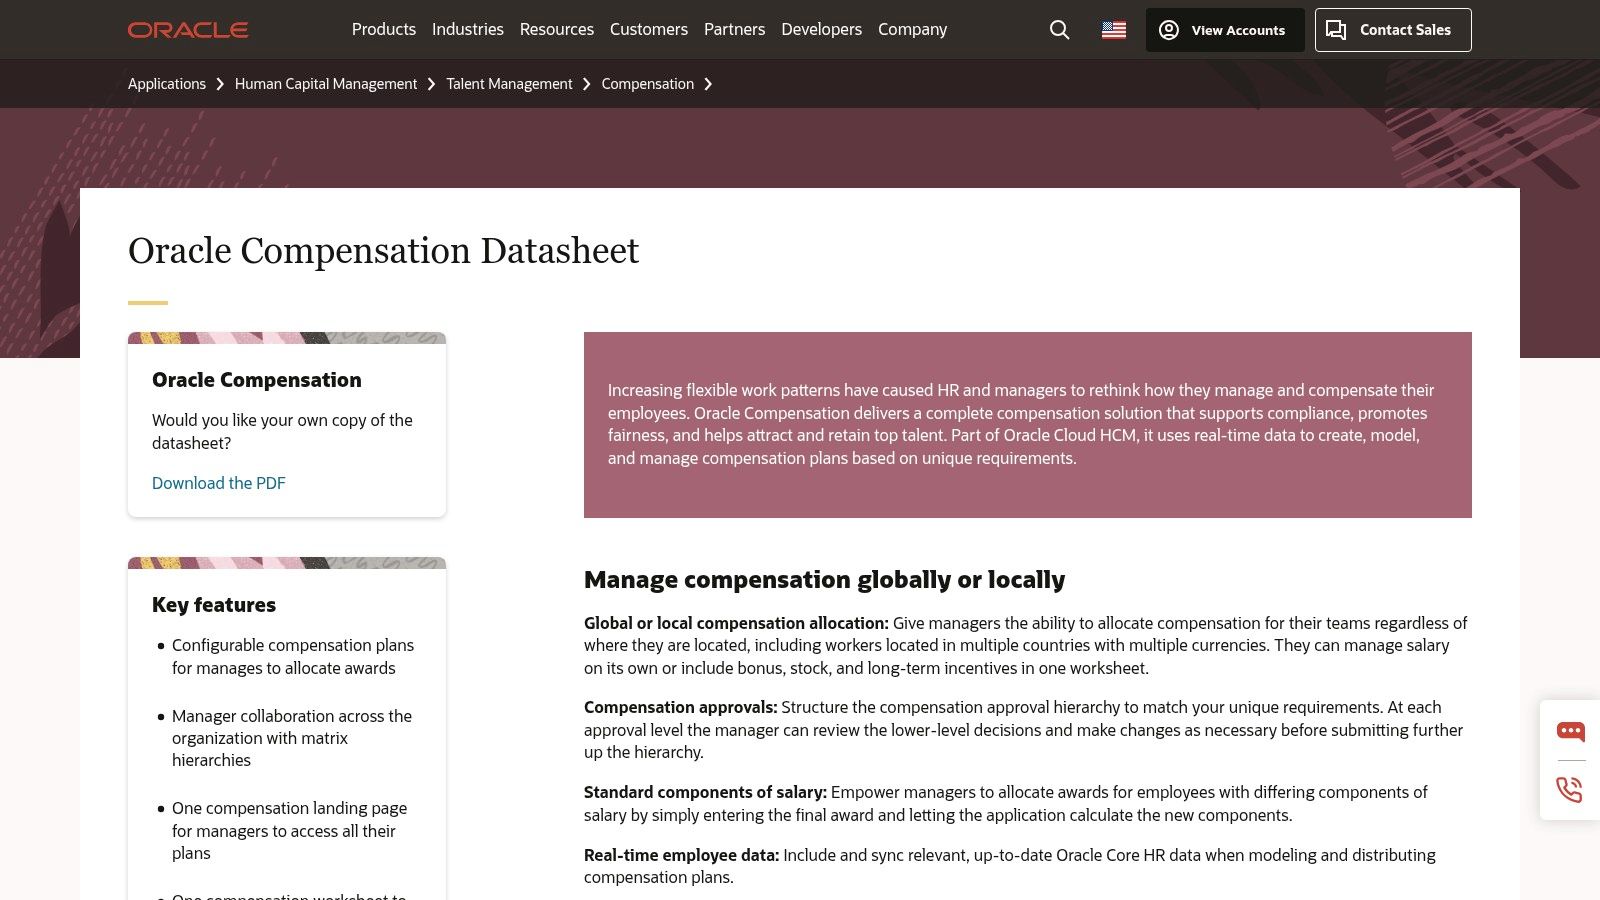This screenshot has width=1600, height=900.
Task: Click the View Accounts button
Action: 1225,30
